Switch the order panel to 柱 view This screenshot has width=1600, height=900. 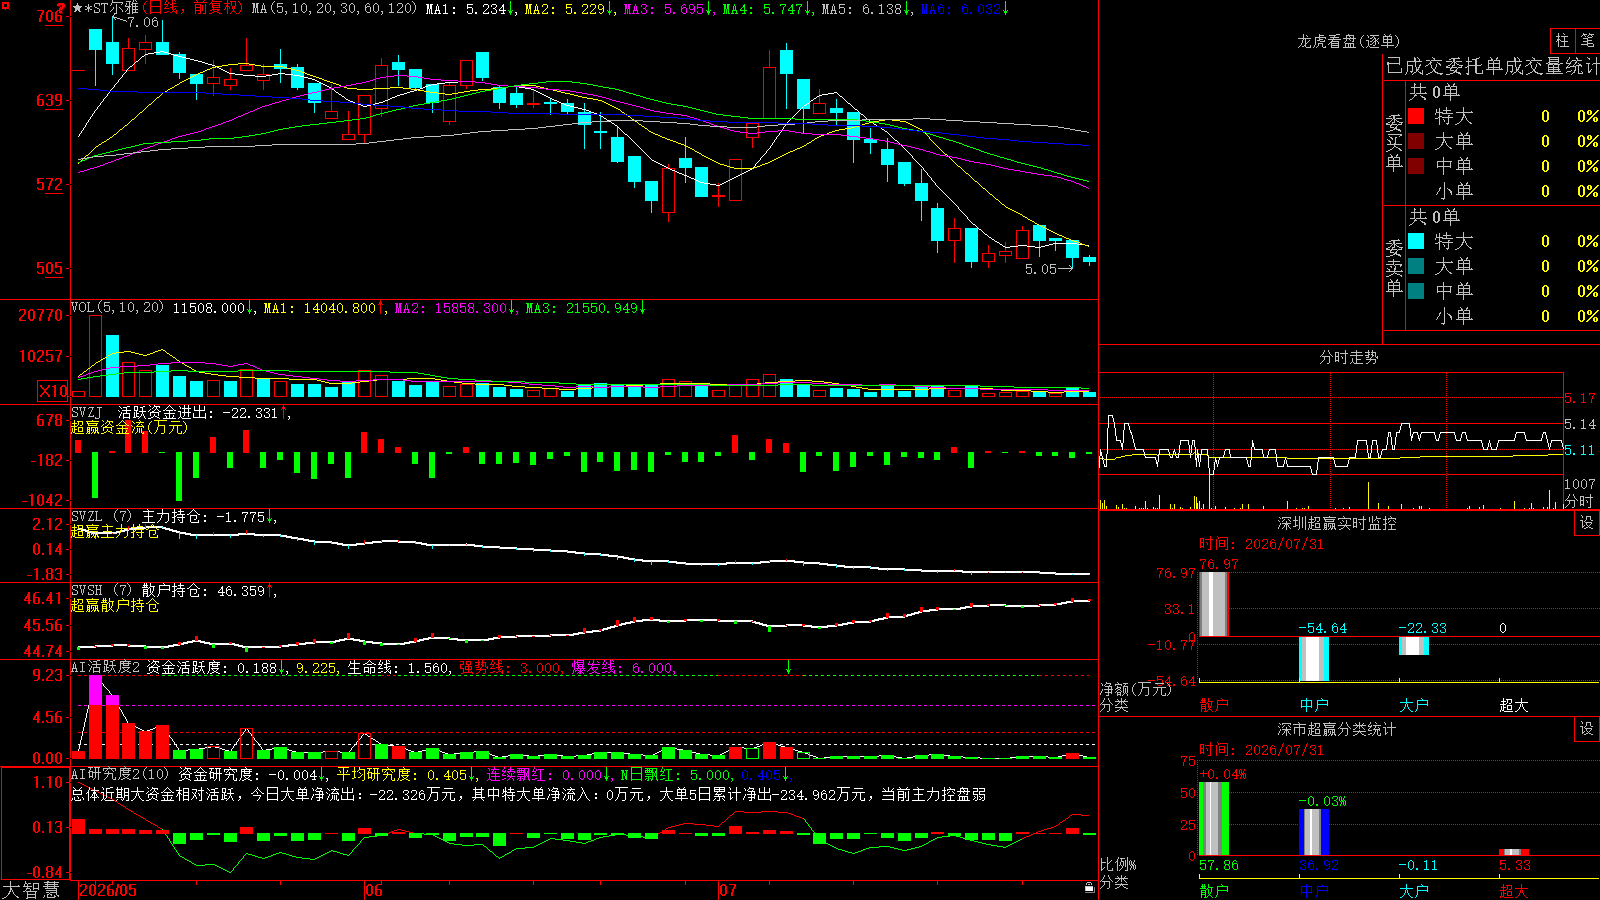click(x=1562, y=40)
